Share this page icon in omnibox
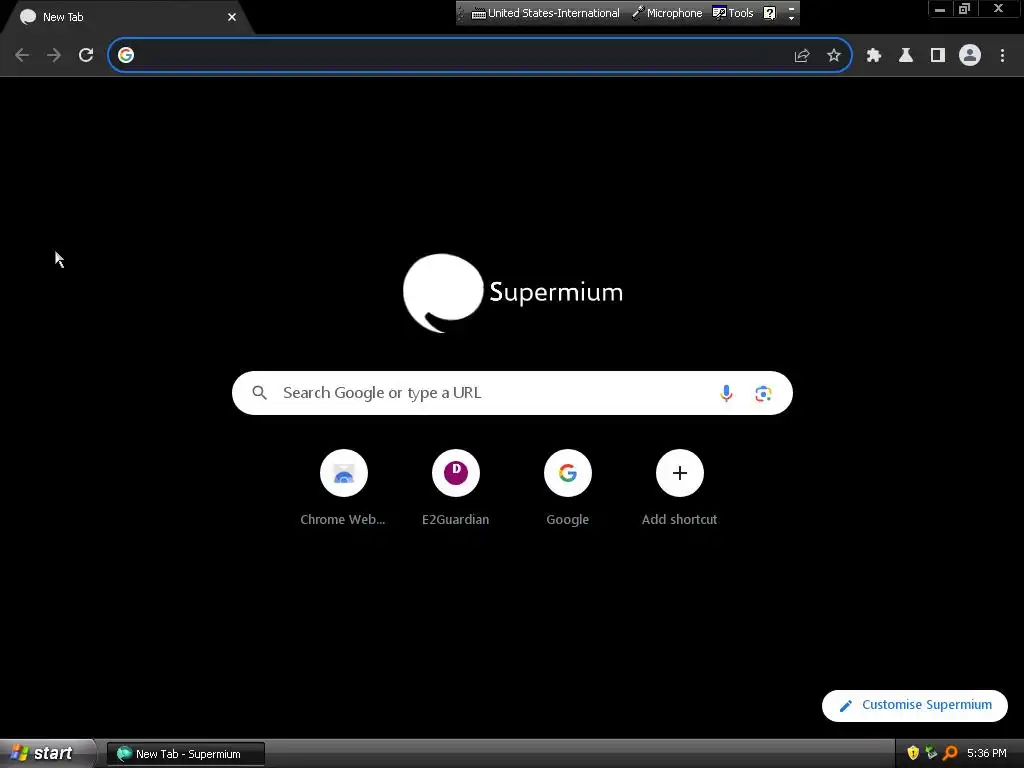 point(802,56)
